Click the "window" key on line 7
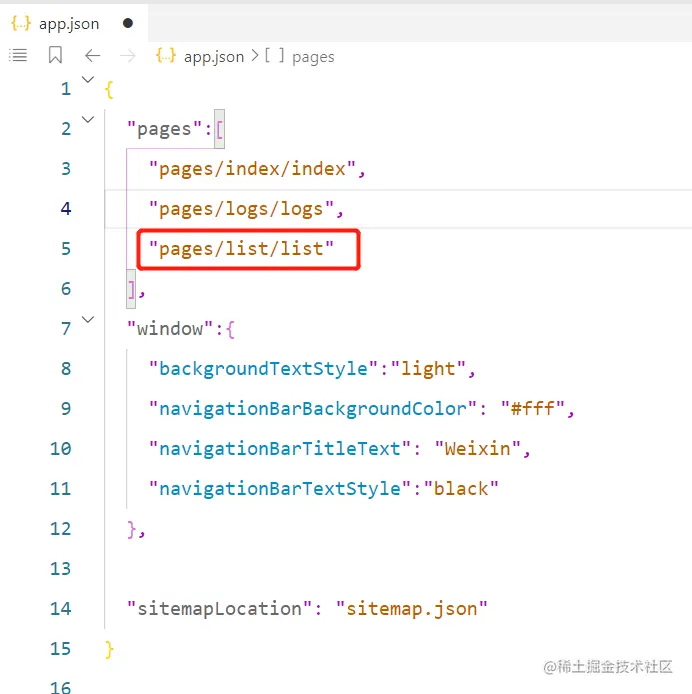Screen dimensions: 692x694 (x=170, y=329)
